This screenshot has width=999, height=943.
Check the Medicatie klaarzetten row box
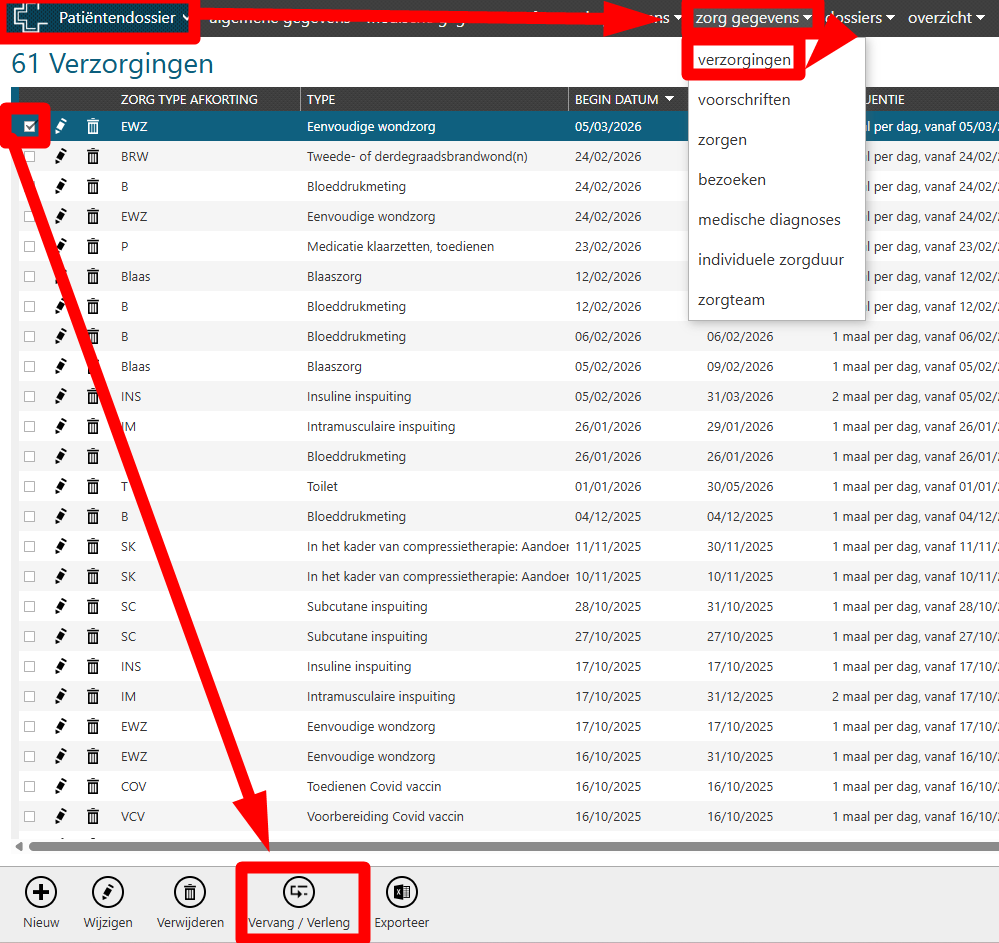click(x=29, y=246)
